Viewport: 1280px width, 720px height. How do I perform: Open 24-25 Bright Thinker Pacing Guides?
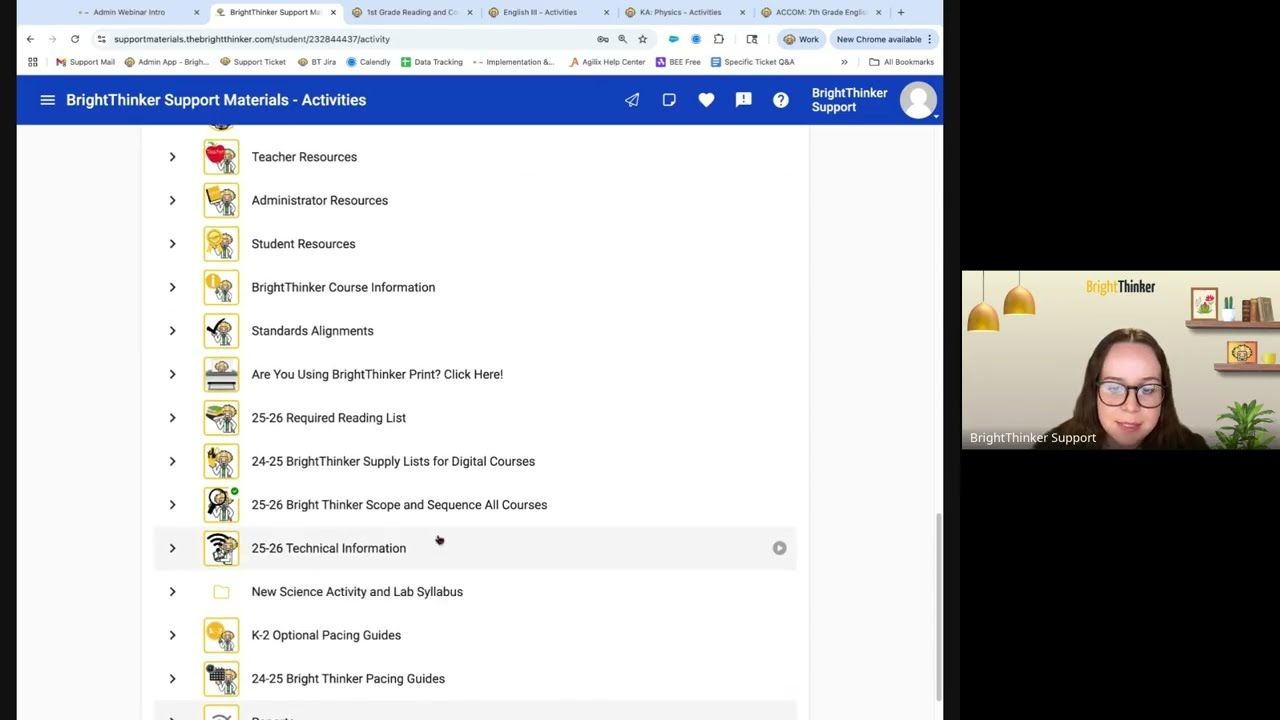[348, 679]
